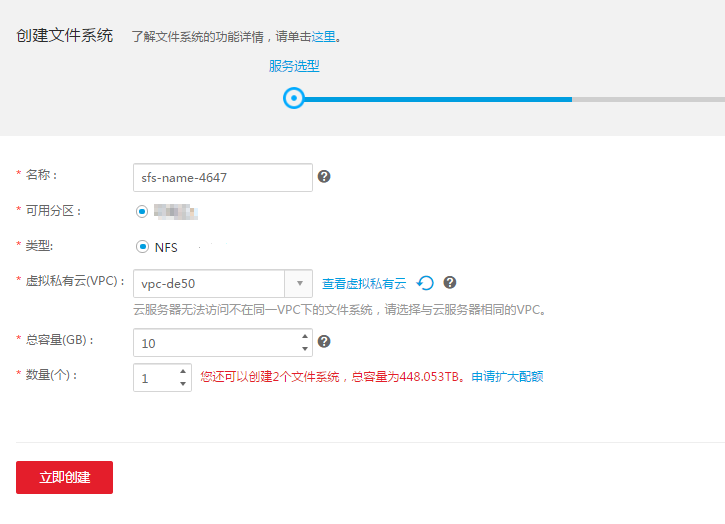Image resolution: width=725 pixels, height=524 pixels.
Task: Click the 类型 label
Action: coord(39,246)
